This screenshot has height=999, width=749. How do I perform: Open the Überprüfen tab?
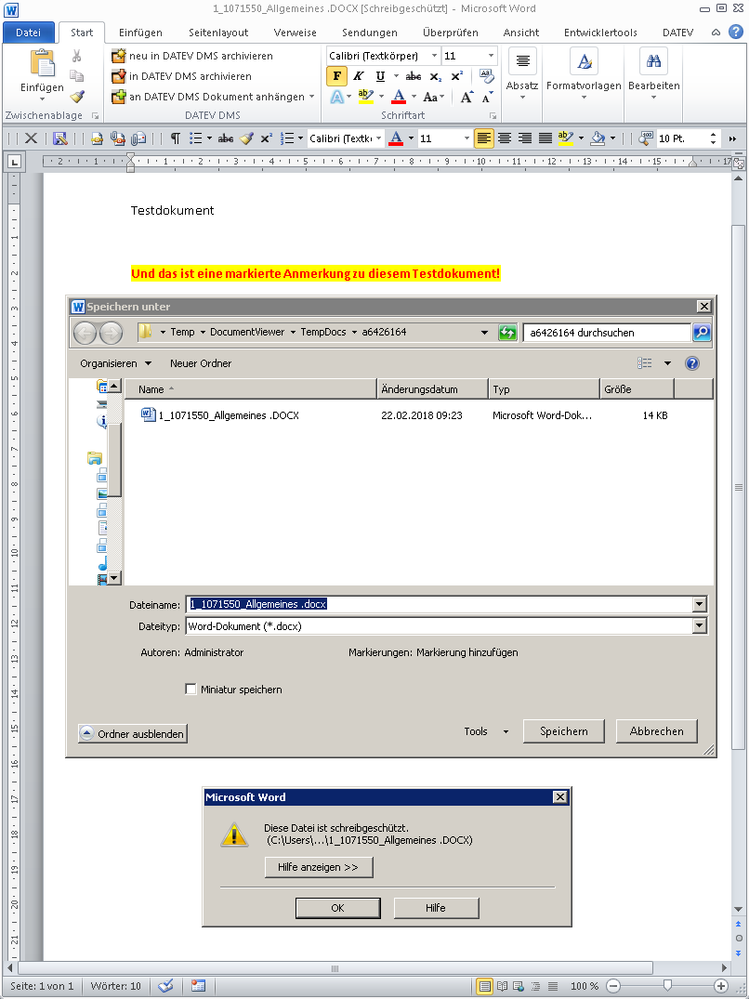pyautogui.click(x=450, y=32)
